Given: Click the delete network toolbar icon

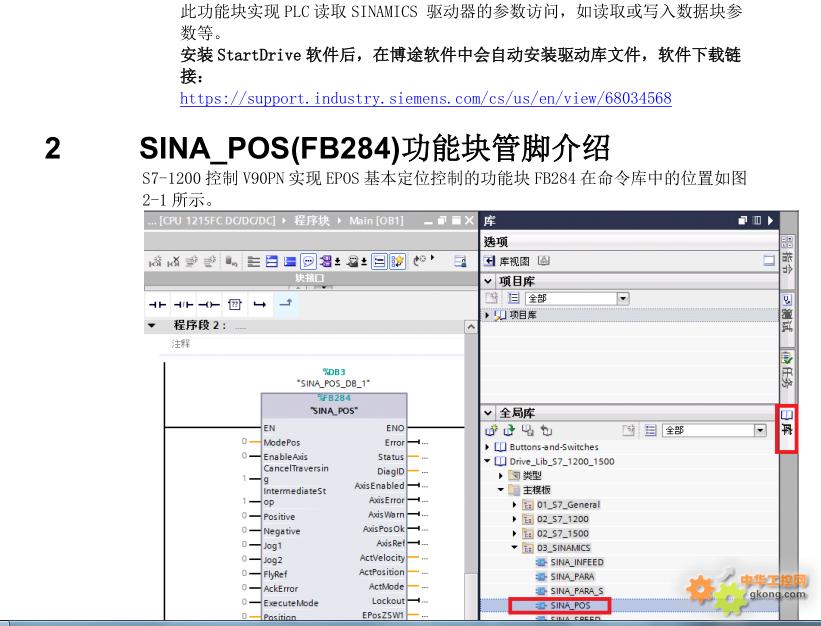Looking at the screenshot, I should point(173,261).
